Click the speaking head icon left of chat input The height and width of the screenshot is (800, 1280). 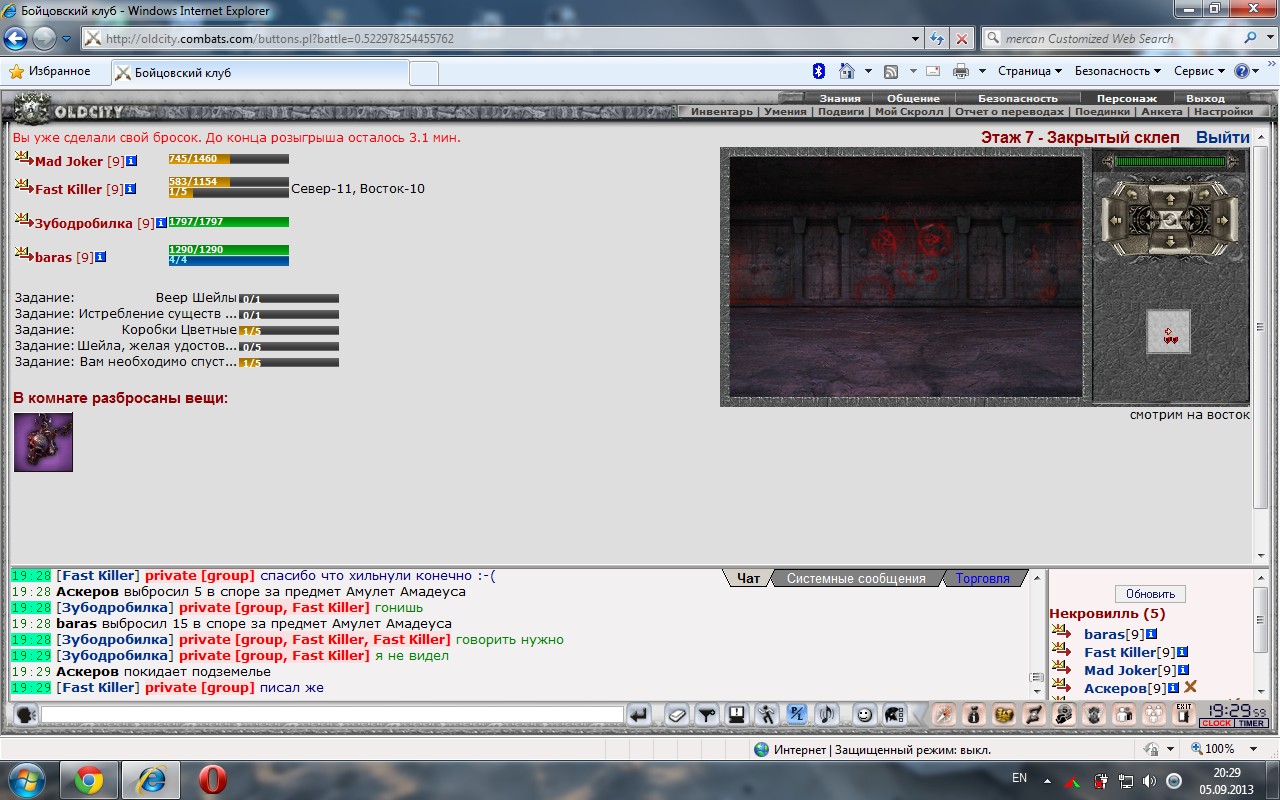tap(25, 715)
